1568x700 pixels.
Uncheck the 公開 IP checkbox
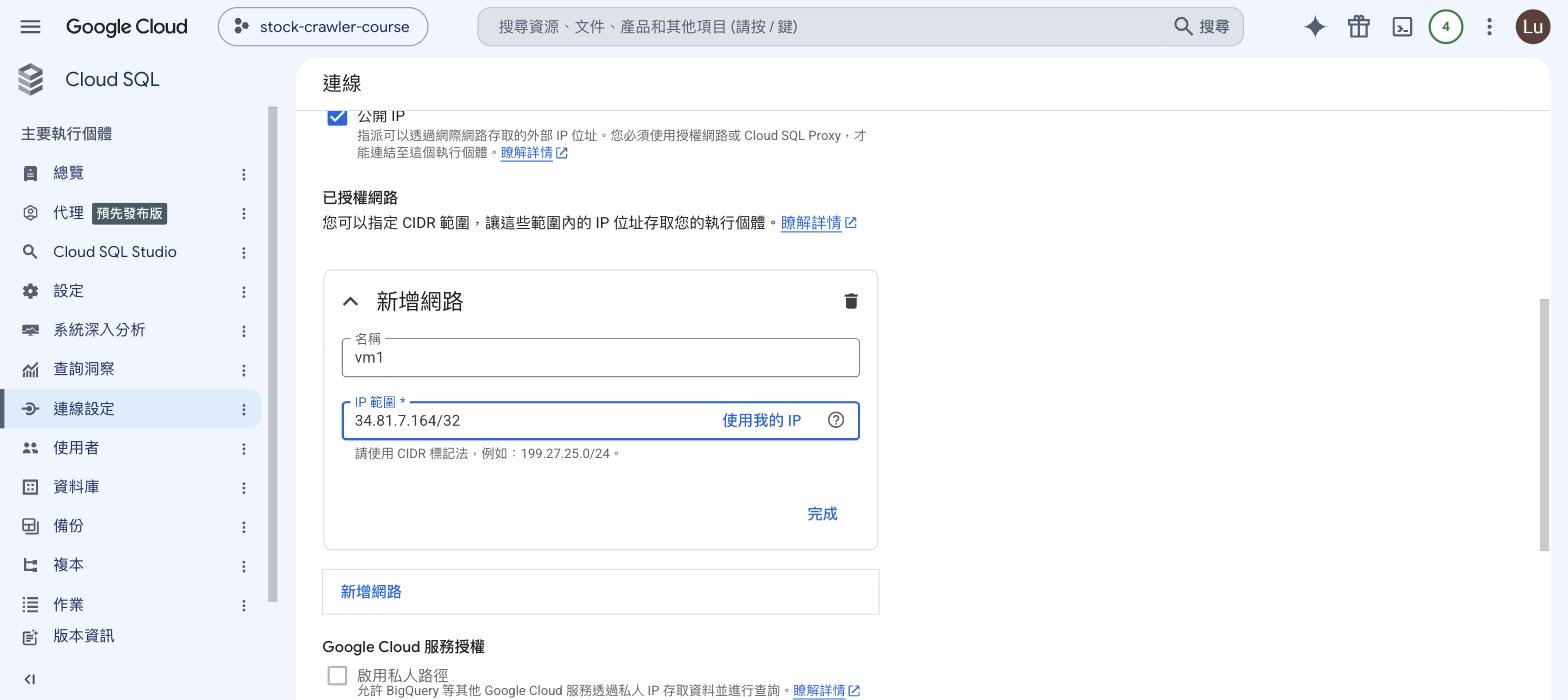tap(337, 116)
